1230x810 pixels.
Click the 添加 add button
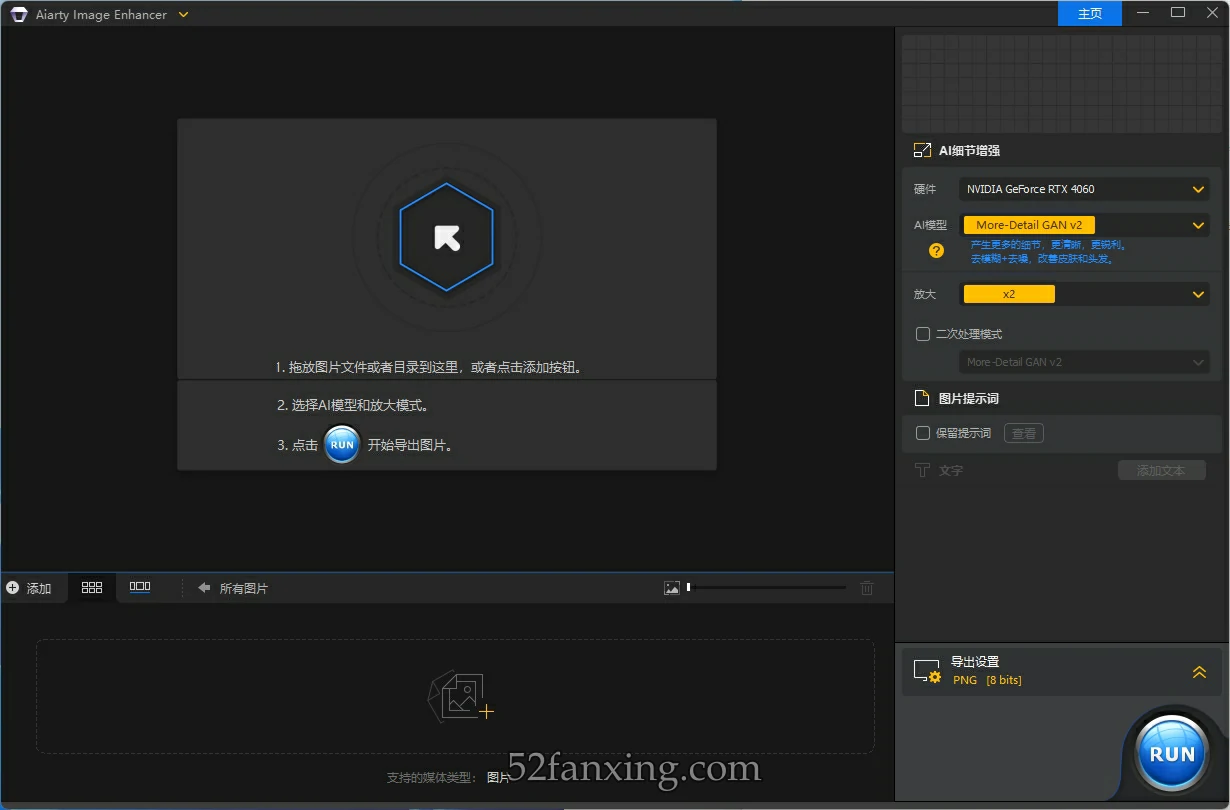pos(28,588)
